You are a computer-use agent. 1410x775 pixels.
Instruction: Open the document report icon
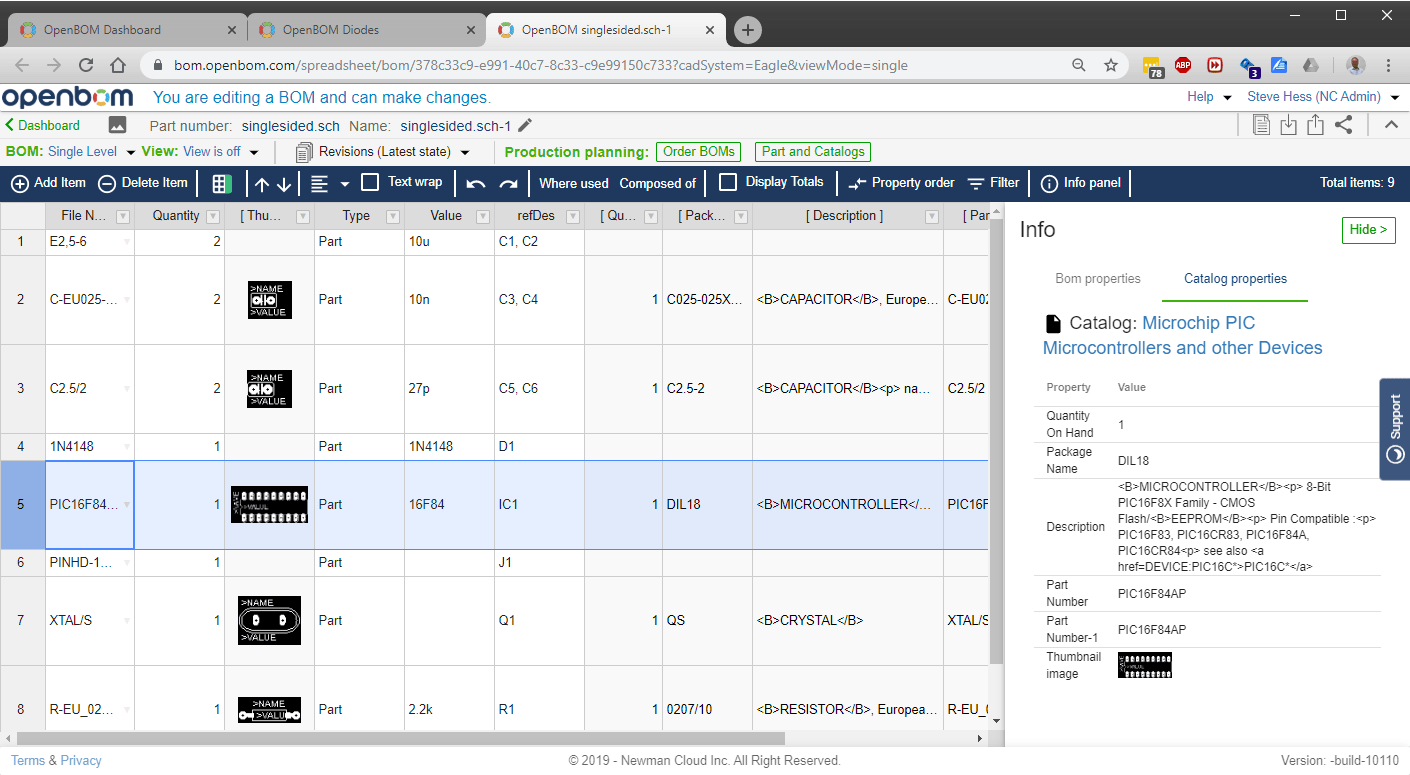(1262, 125)
